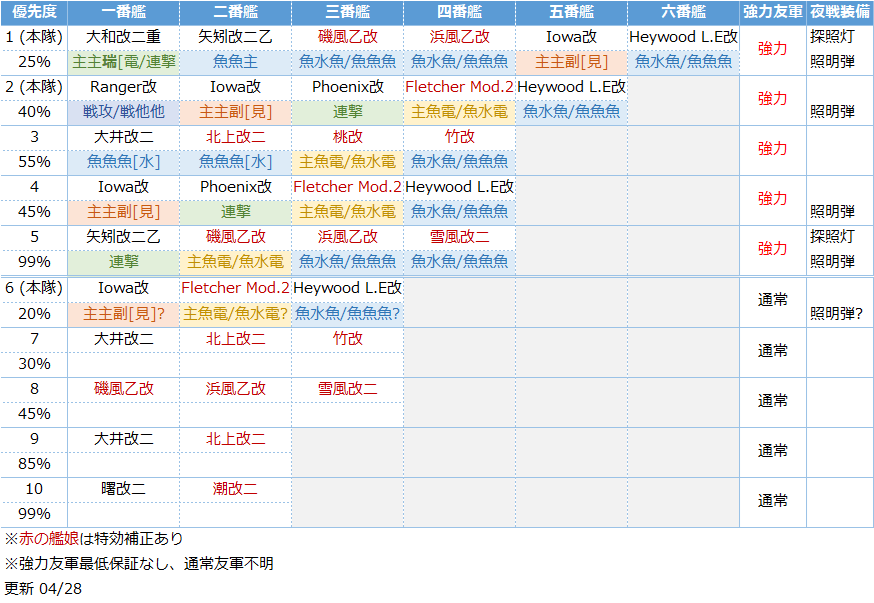874x603 pixels.
Task: Click the 夜戦装備 column header
Action: click(840, 12)
